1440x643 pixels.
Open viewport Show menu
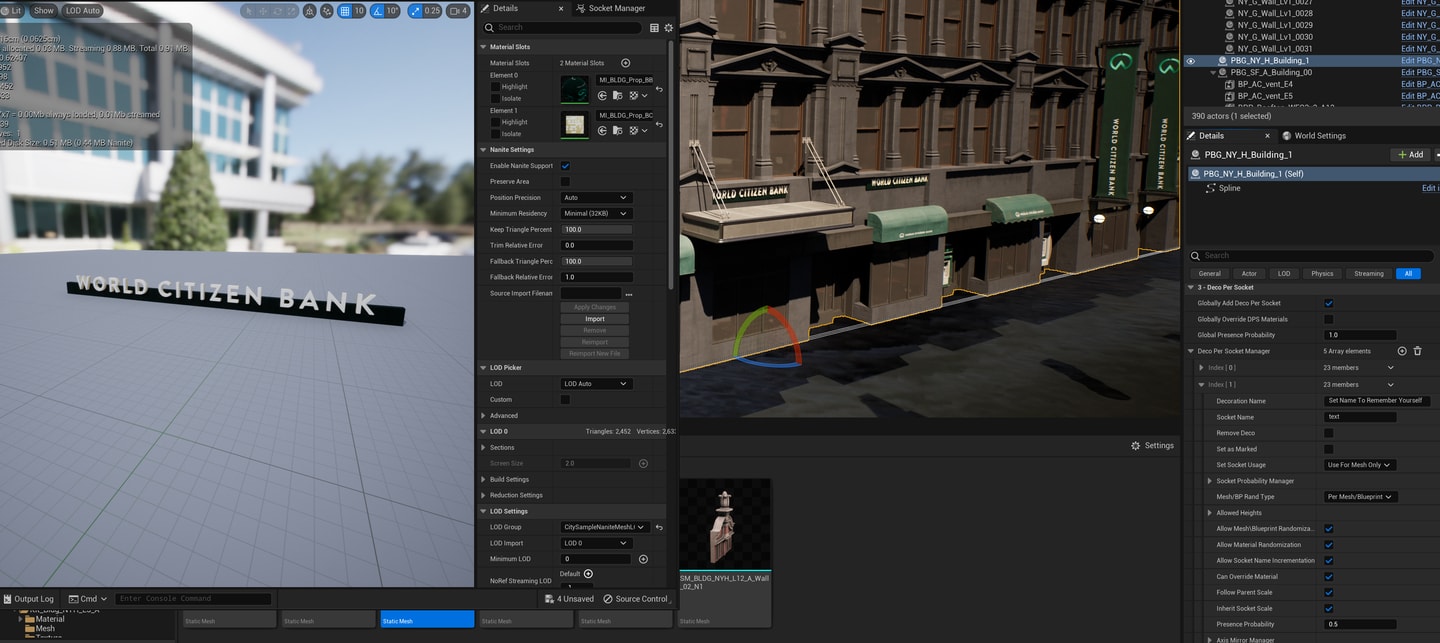[x=44, y=11]
